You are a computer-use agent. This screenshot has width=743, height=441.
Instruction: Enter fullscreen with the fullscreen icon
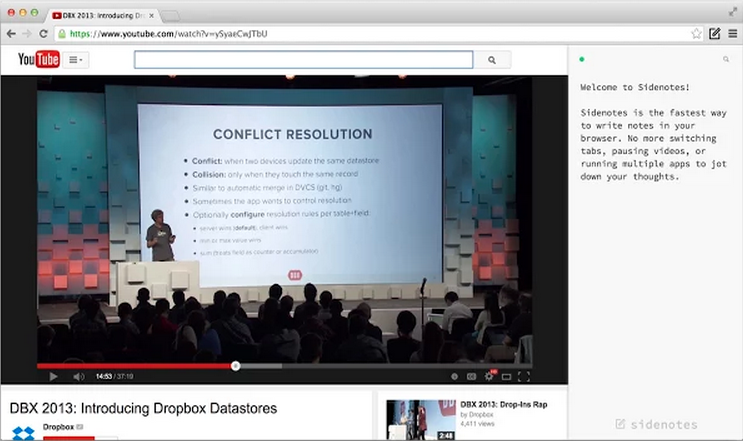coord(524,377)
